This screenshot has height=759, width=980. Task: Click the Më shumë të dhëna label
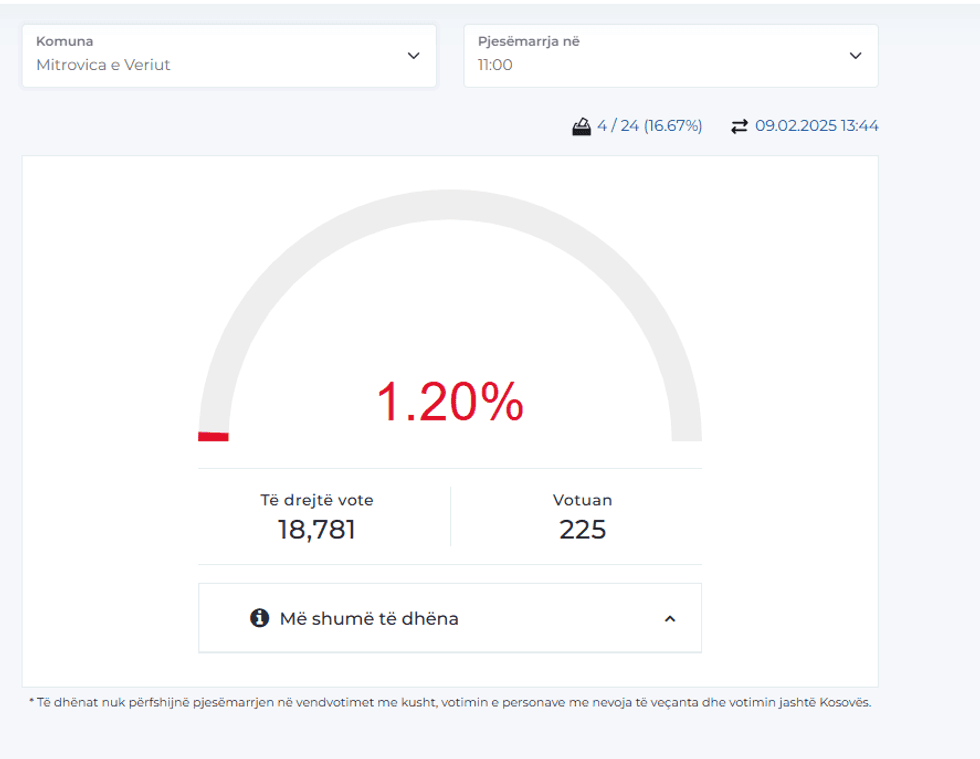[369, 619]
